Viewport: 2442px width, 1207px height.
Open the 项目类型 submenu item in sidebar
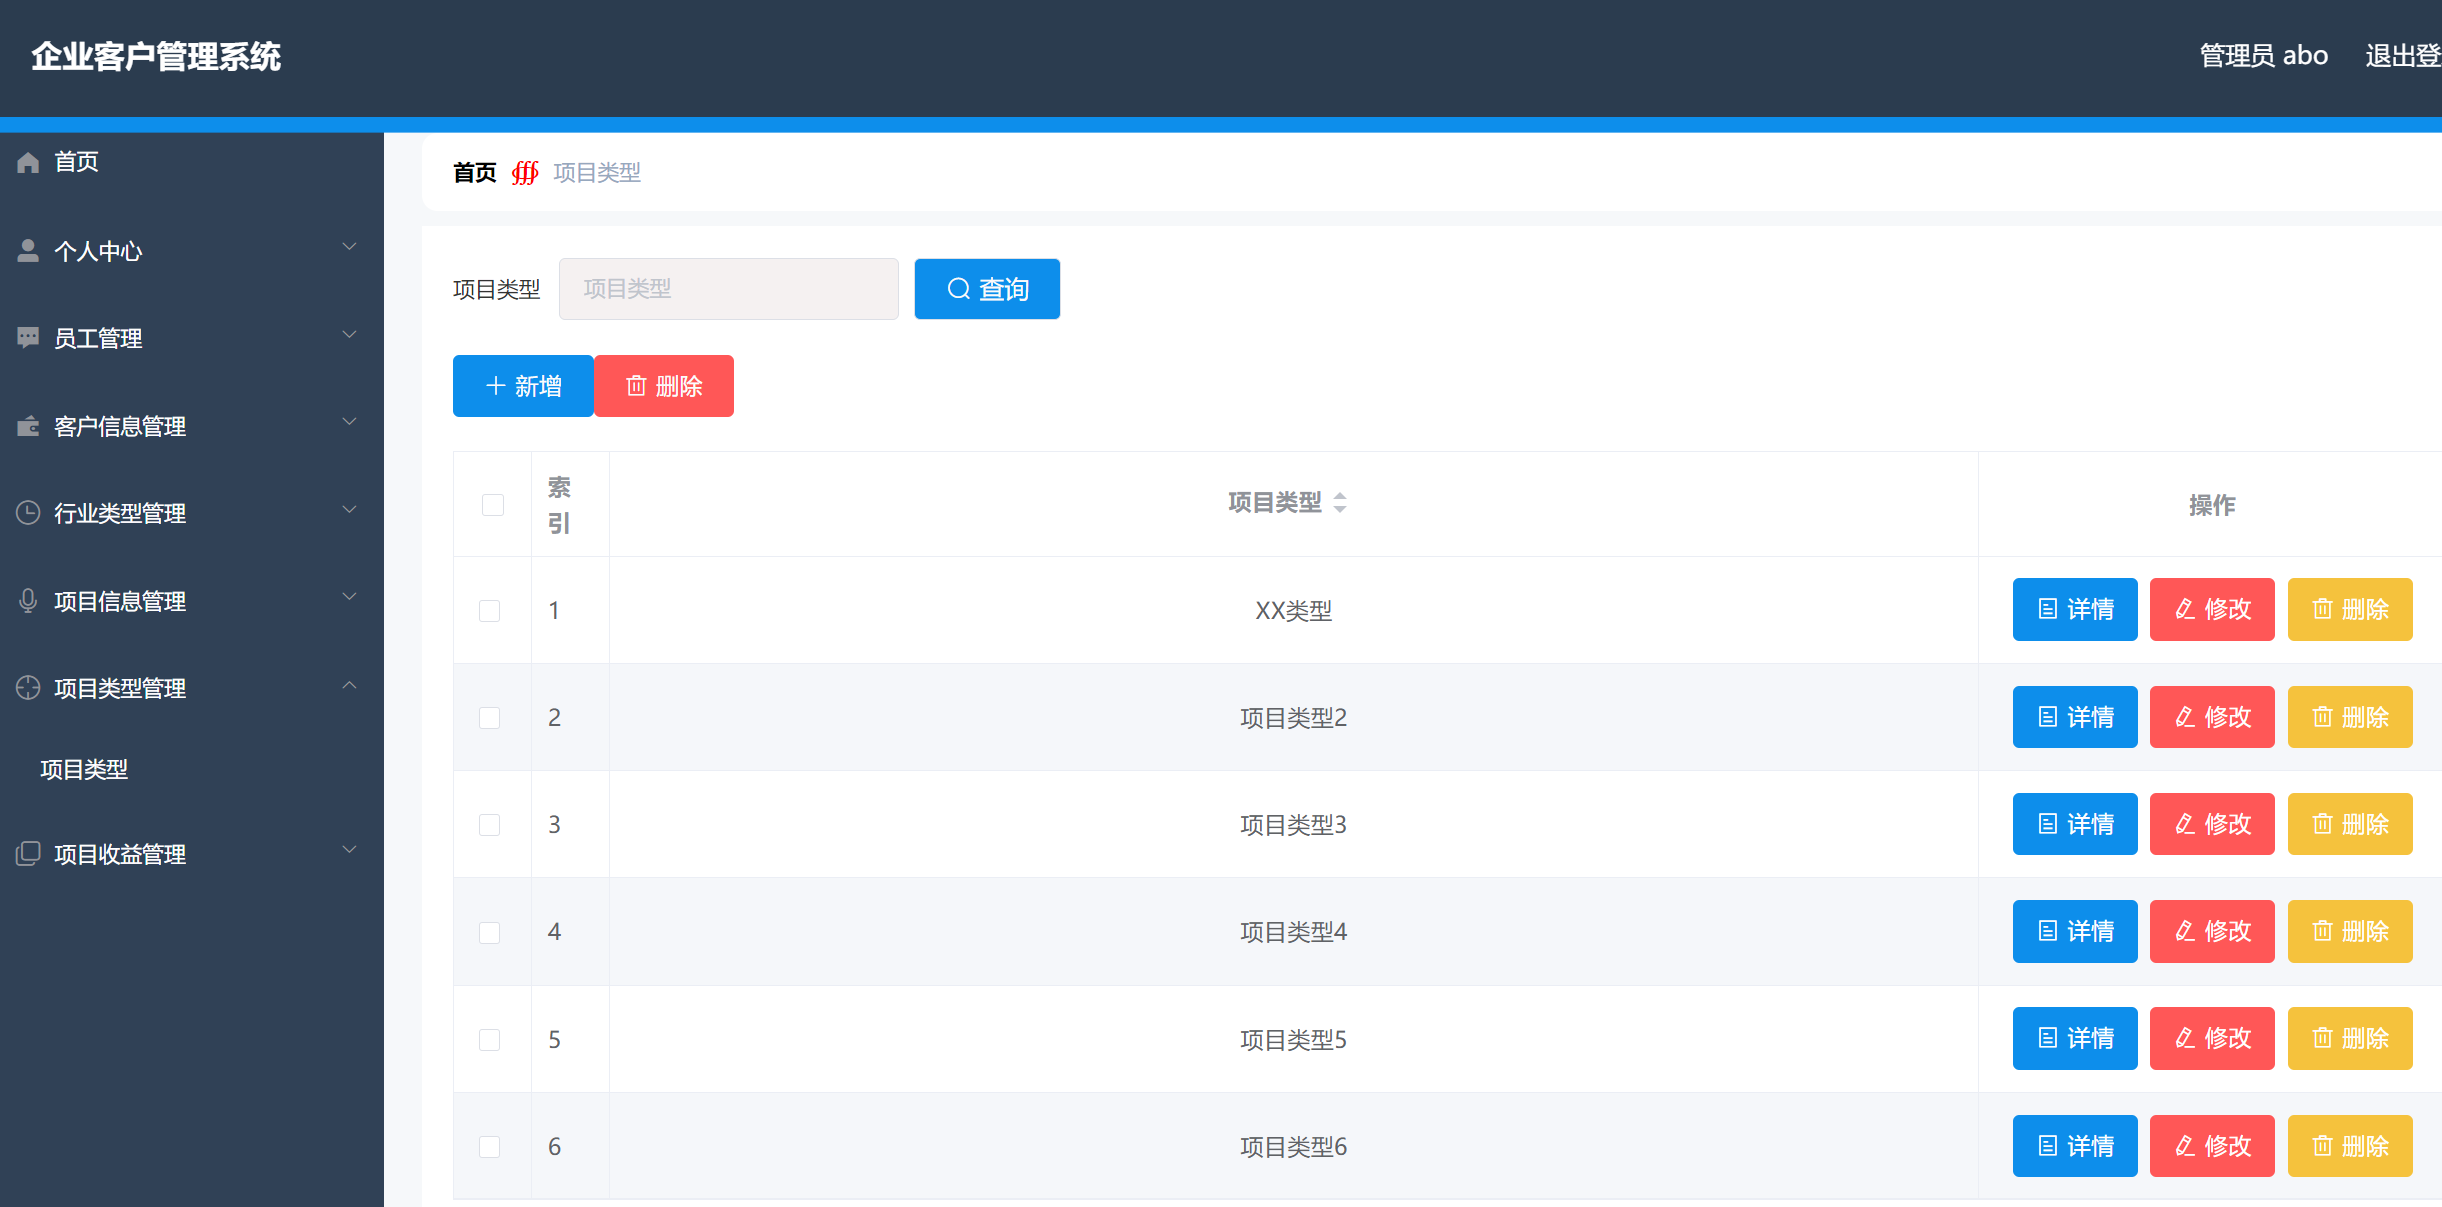[x=84, y=769]
